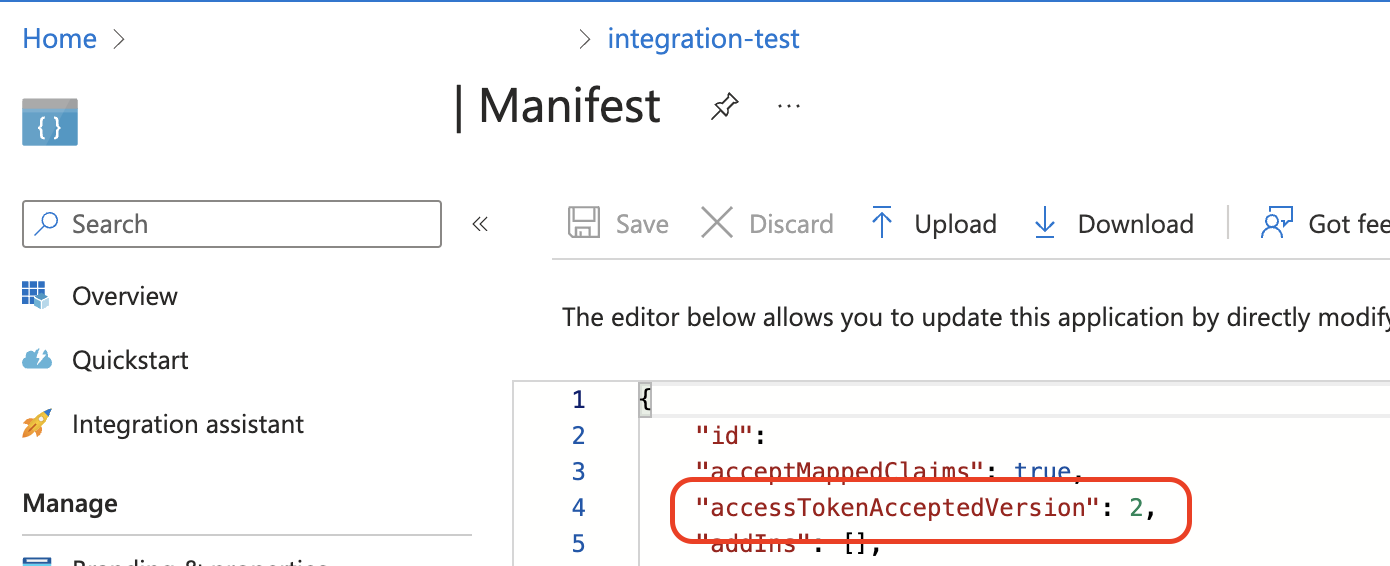Go to Quickstart page

pos(130,360)
